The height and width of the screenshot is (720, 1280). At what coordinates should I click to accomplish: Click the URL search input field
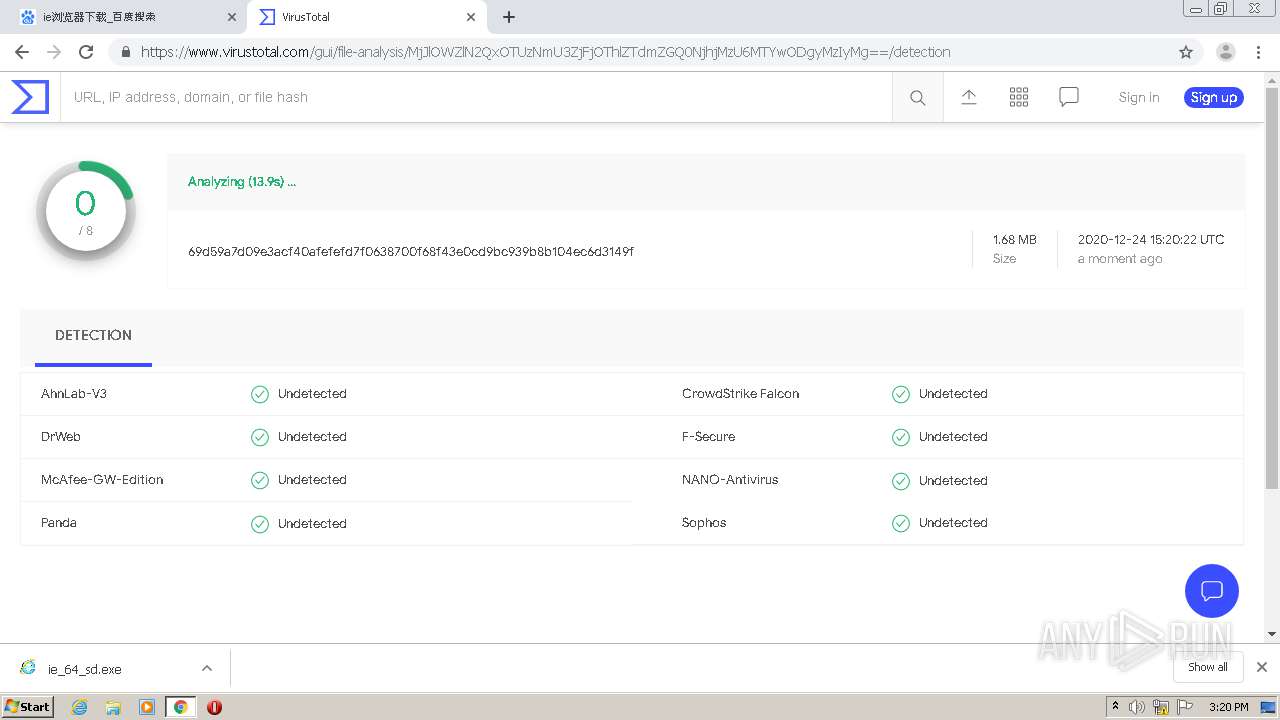[x=476, y=97]
